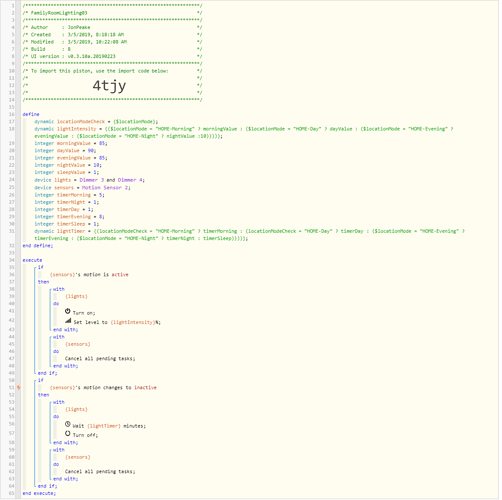Select the integer nightValue = 10 line

pos(68,166)
